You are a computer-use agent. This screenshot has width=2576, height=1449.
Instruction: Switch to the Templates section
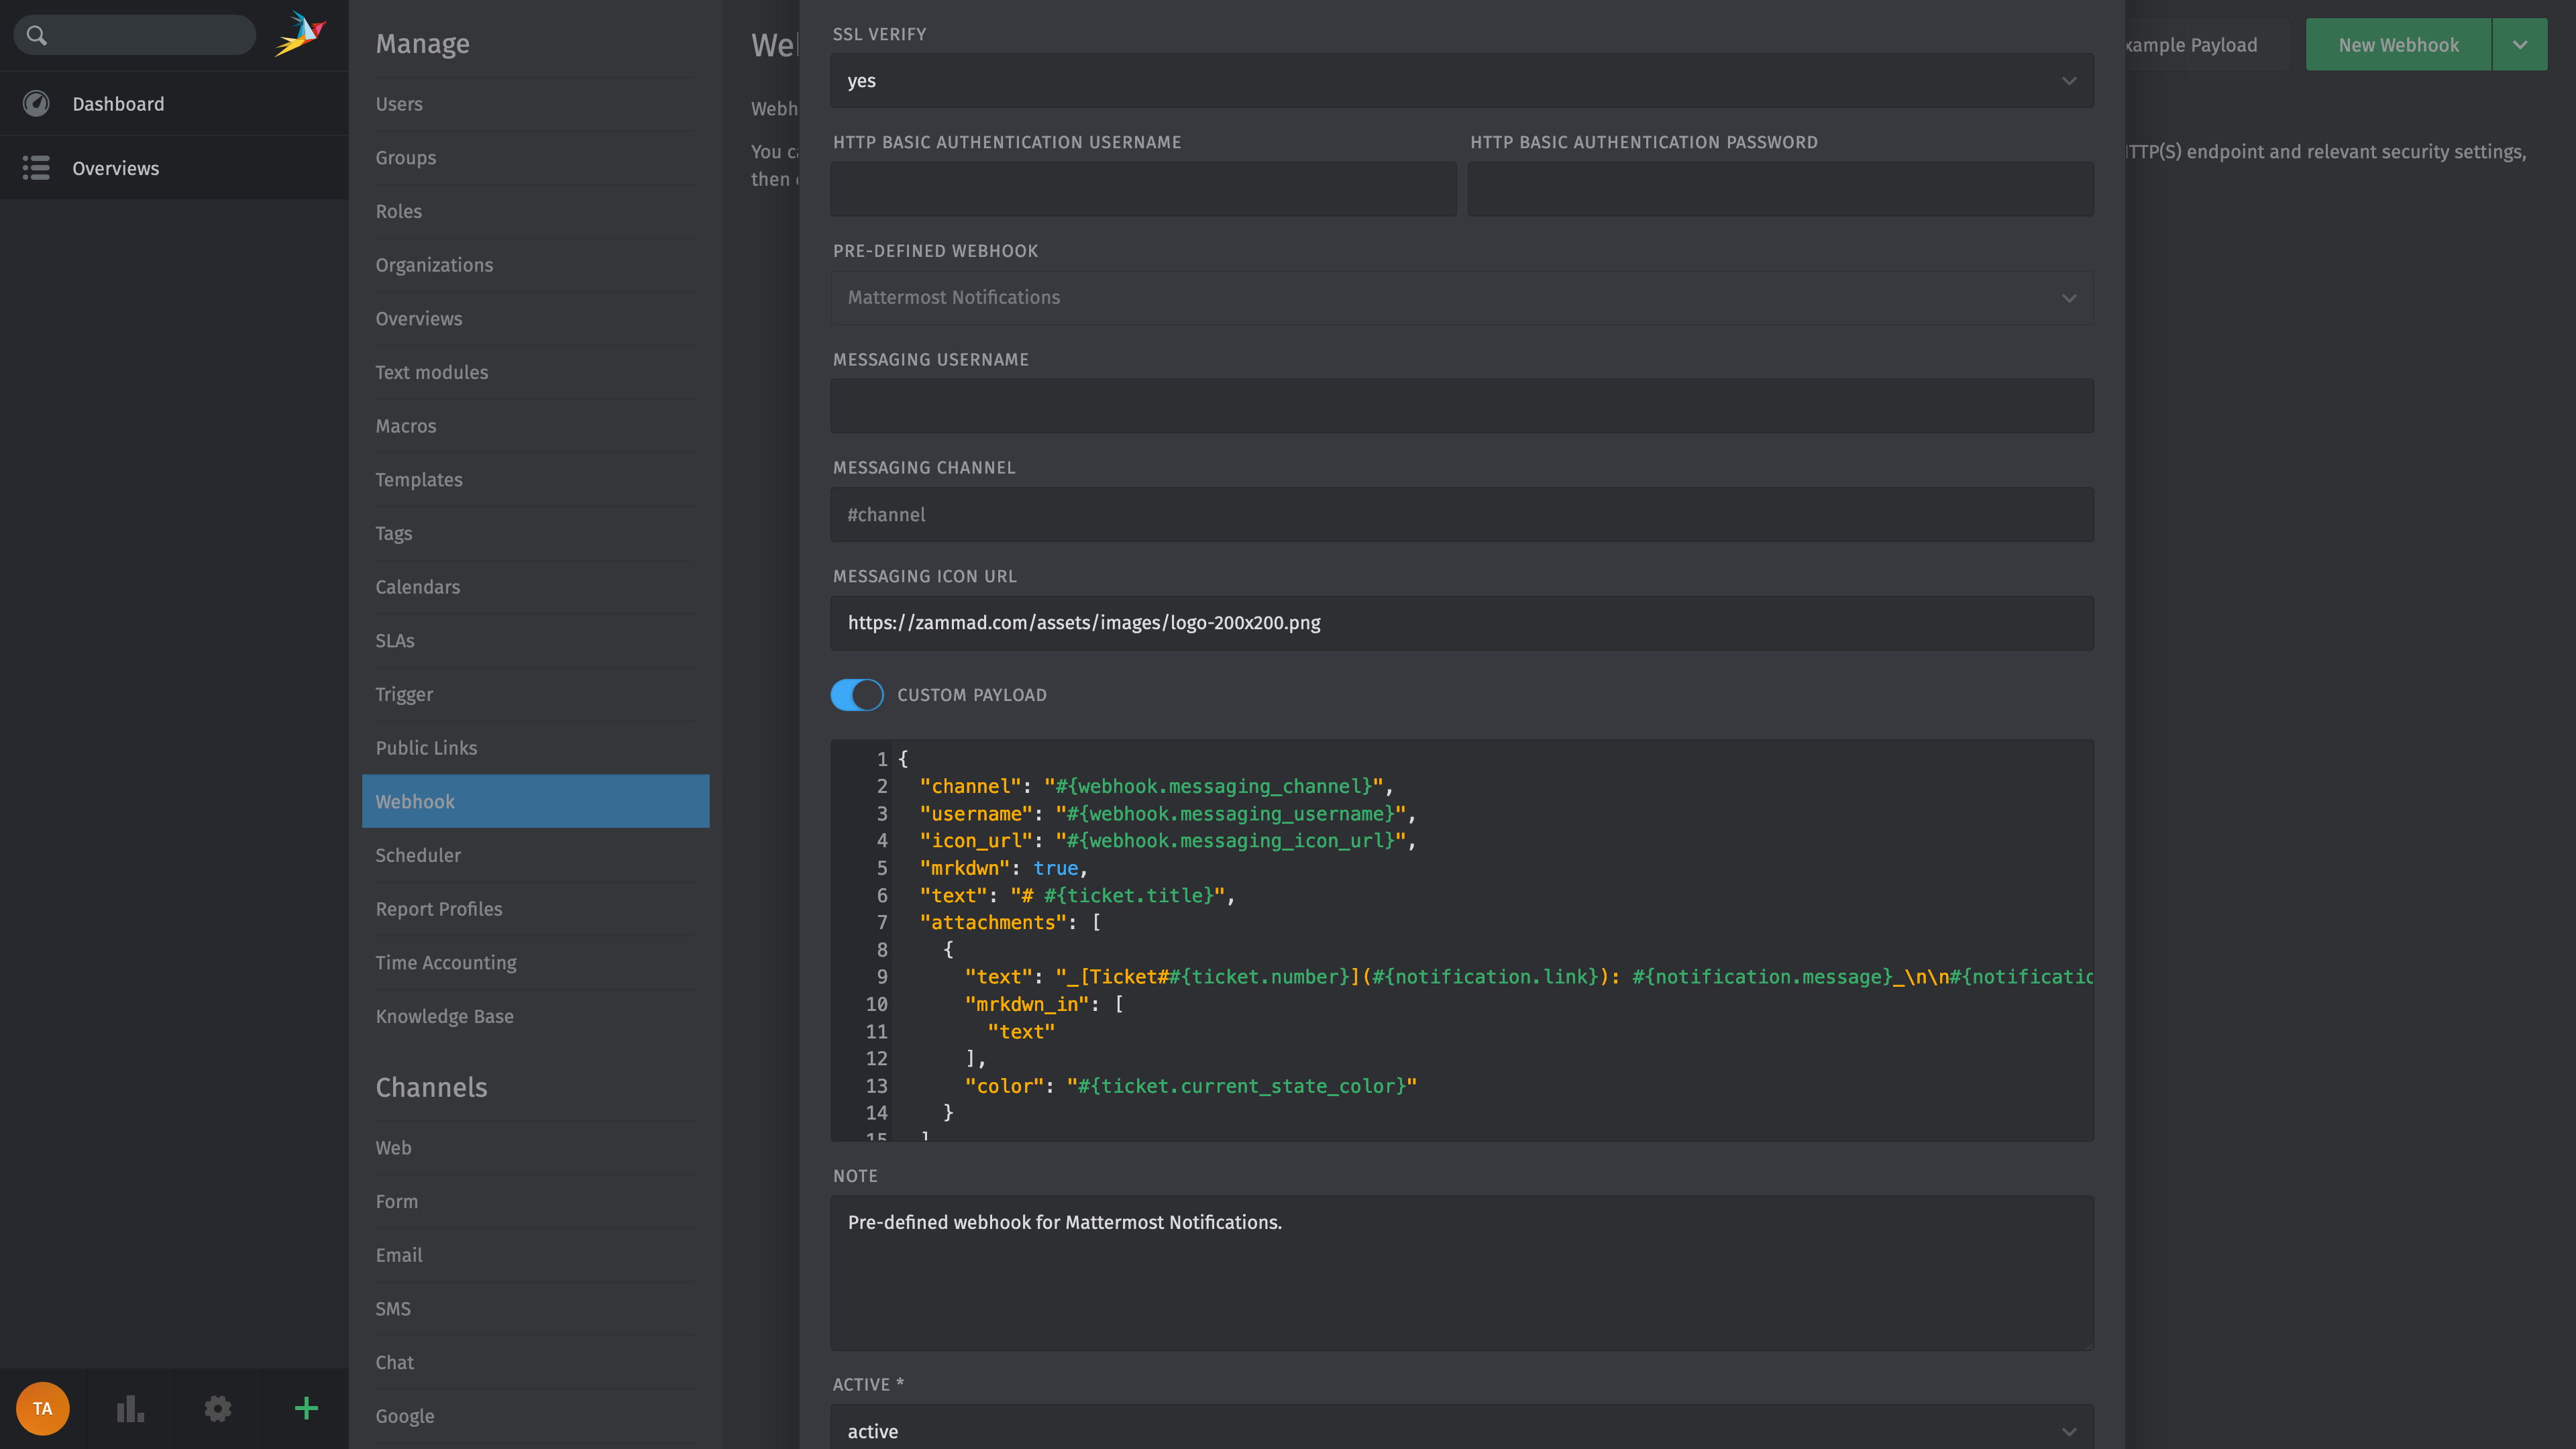pos(419,479)
